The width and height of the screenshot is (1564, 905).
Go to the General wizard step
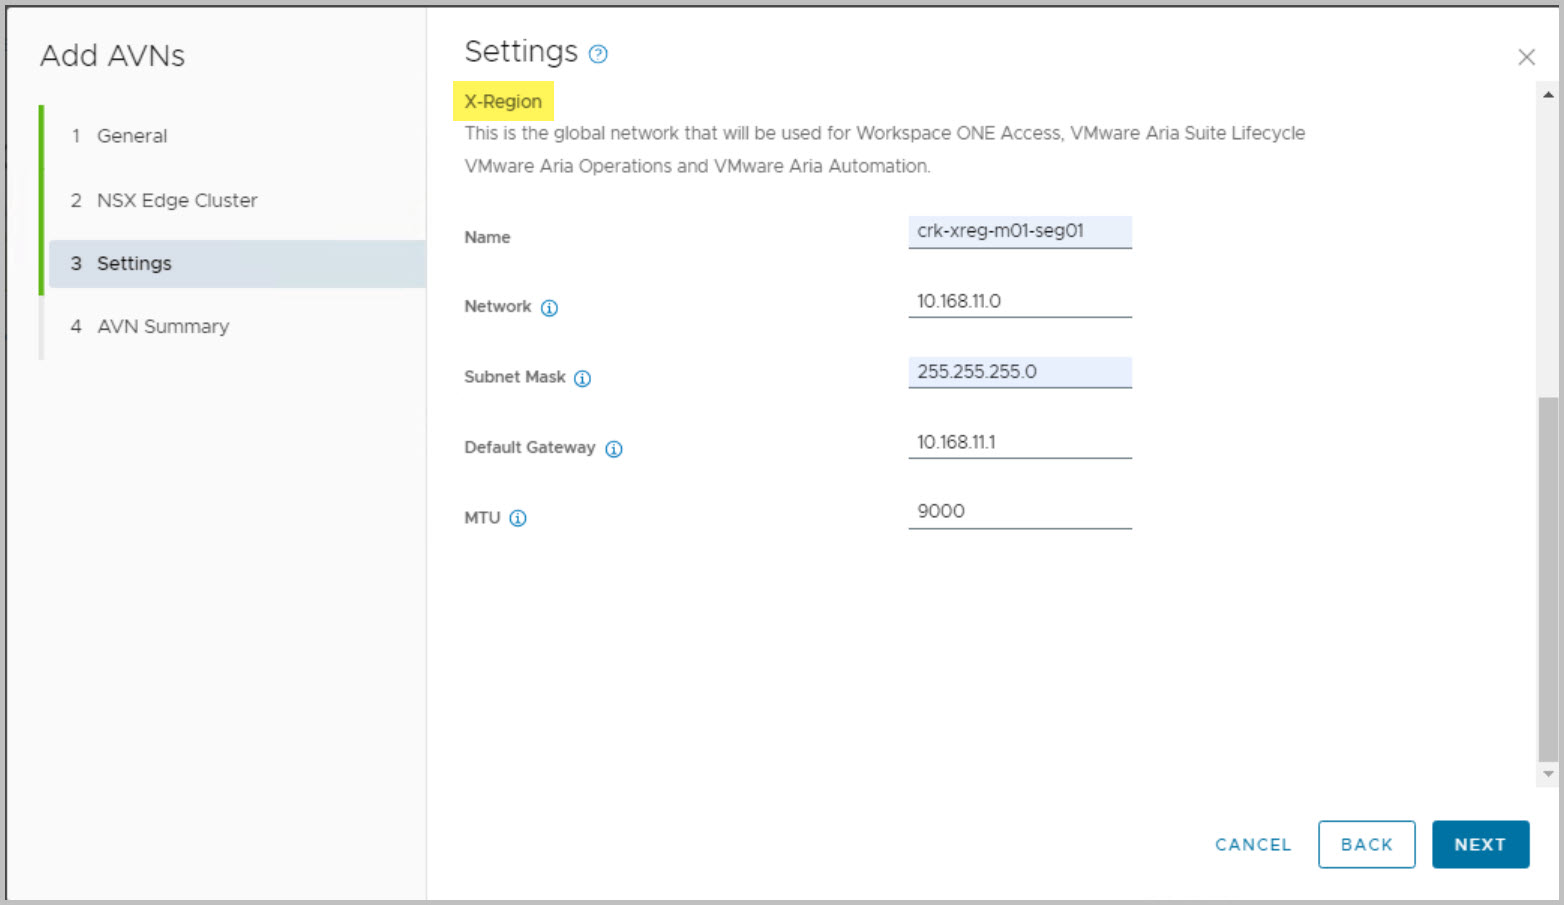click(132, 136)
